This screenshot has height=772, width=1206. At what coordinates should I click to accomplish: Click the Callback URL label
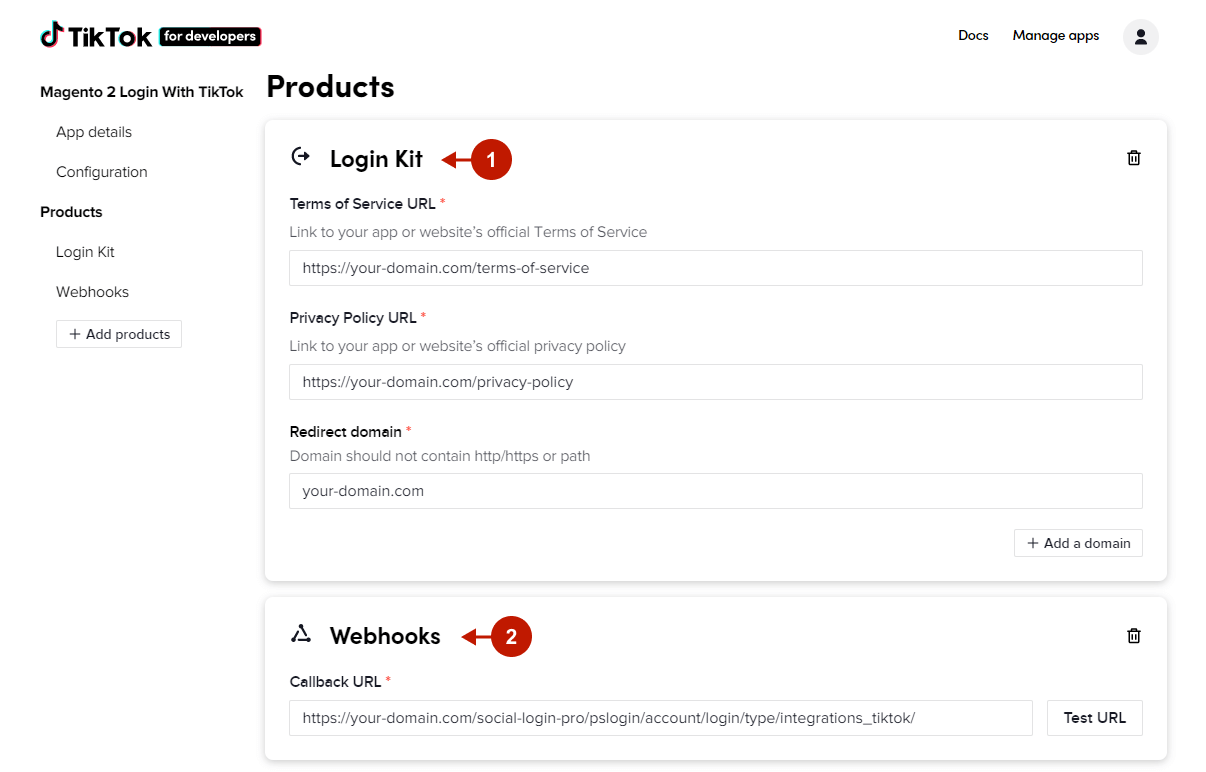click(x=336, y=682)
